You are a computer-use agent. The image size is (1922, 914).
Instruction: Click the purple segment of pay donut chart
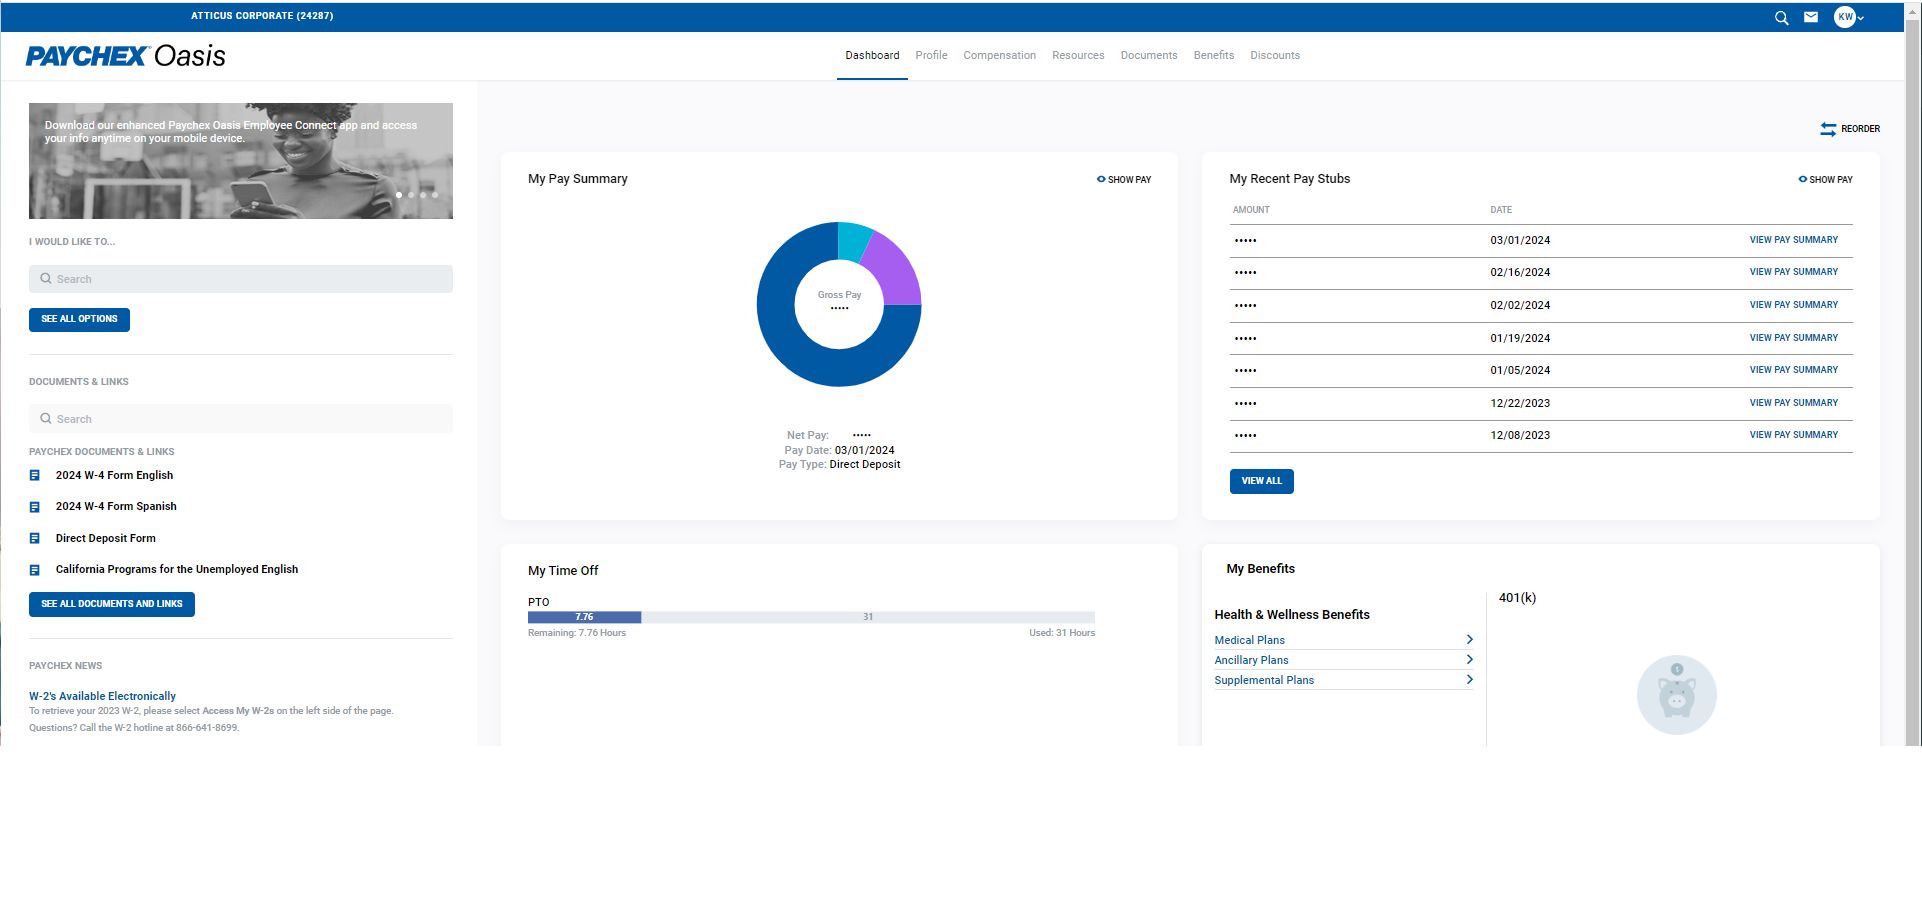click(896, 272)
